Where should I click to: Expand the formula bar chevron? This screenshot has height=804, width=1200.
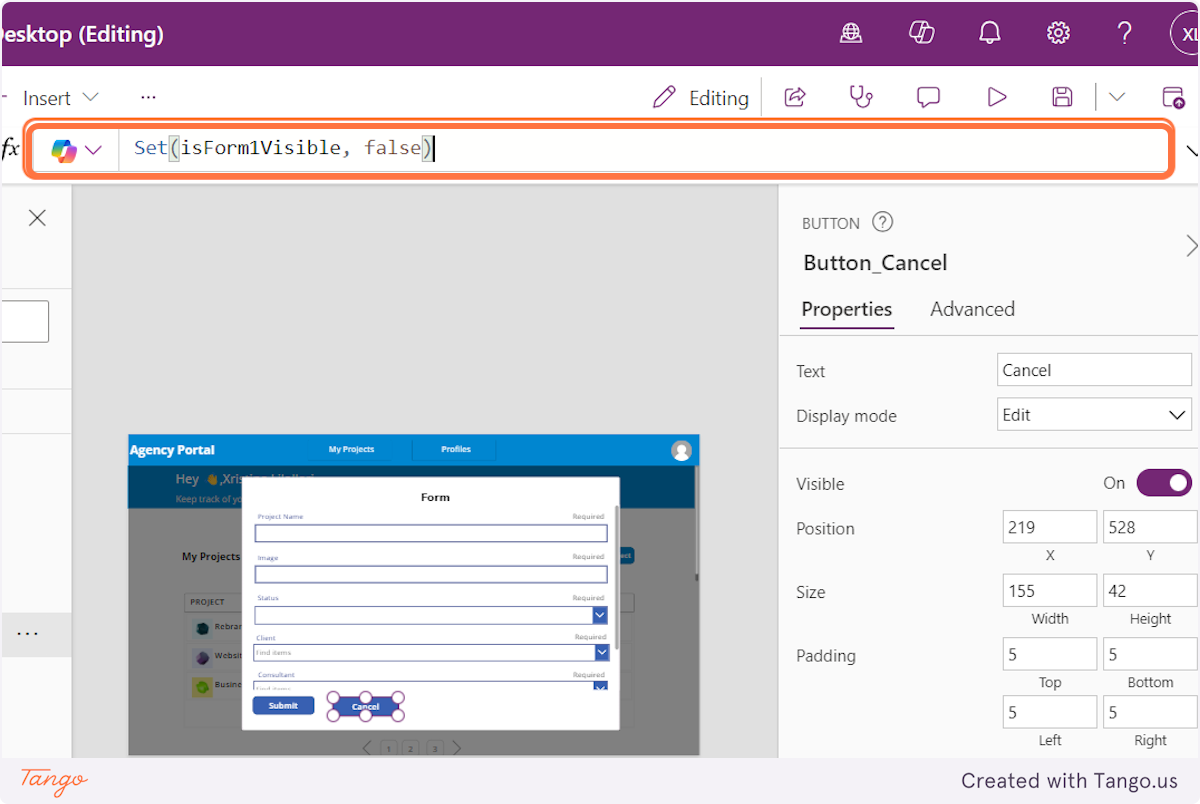point(1192,151)
